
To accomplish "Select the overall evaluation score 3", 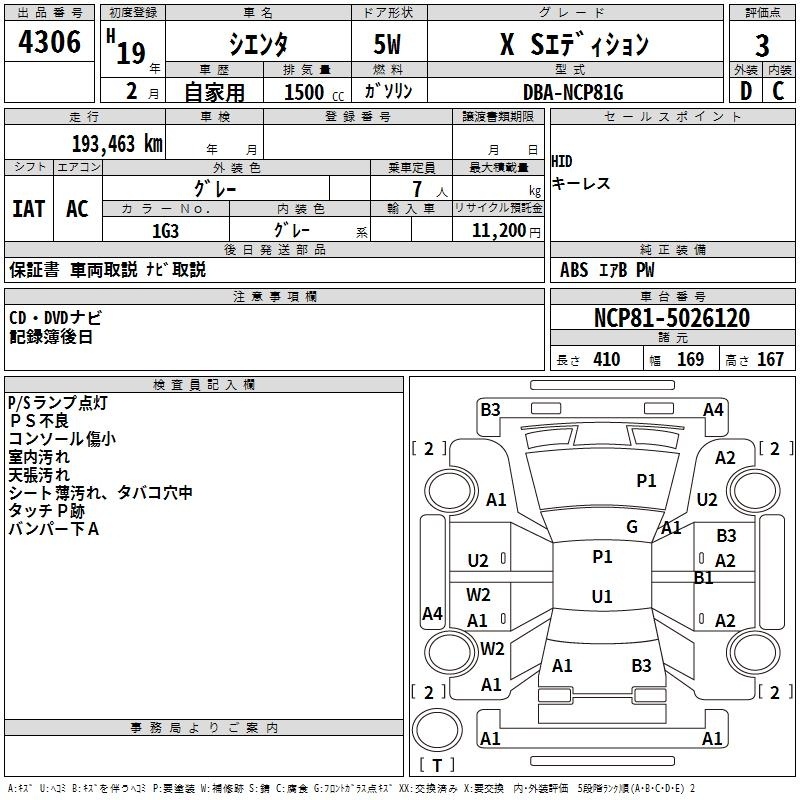I will (x=762, y=45).
